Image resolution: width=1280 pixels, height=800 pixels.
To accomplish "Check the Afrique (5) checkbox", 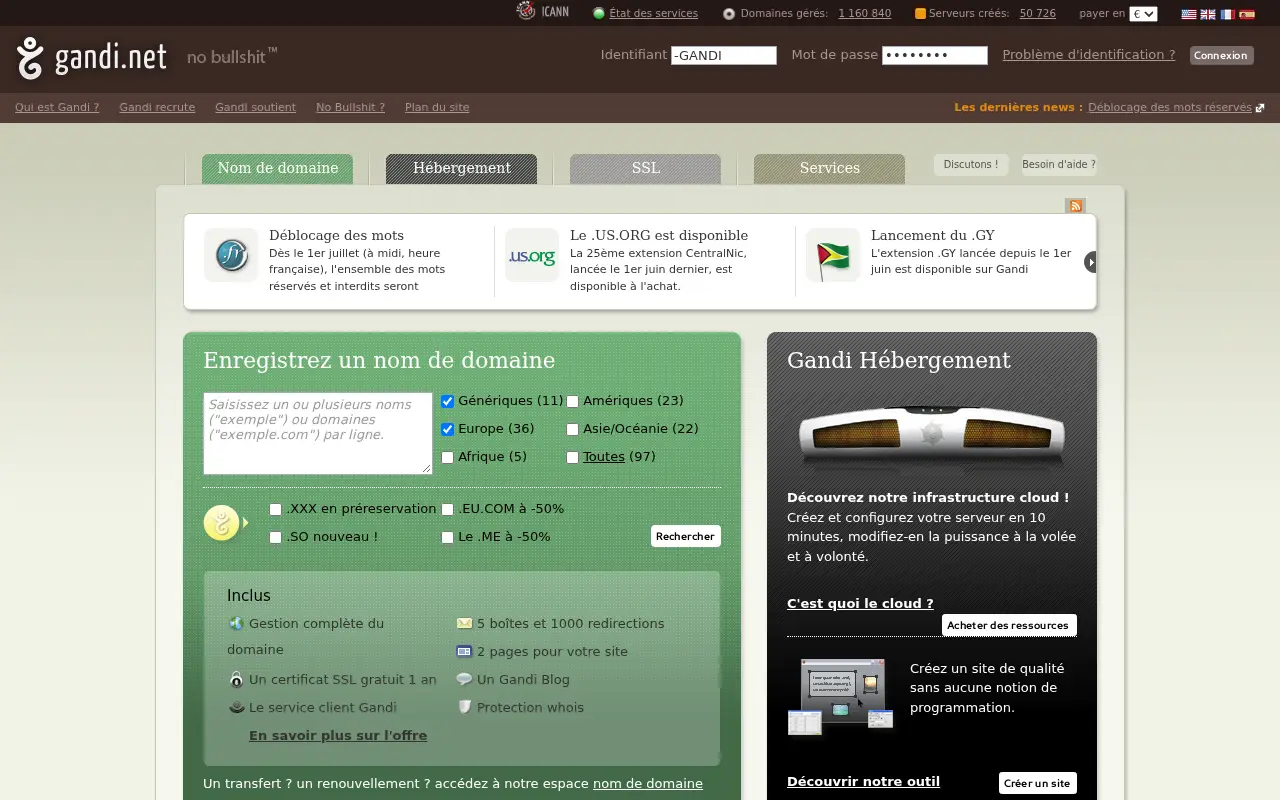I will click(447, 457).
